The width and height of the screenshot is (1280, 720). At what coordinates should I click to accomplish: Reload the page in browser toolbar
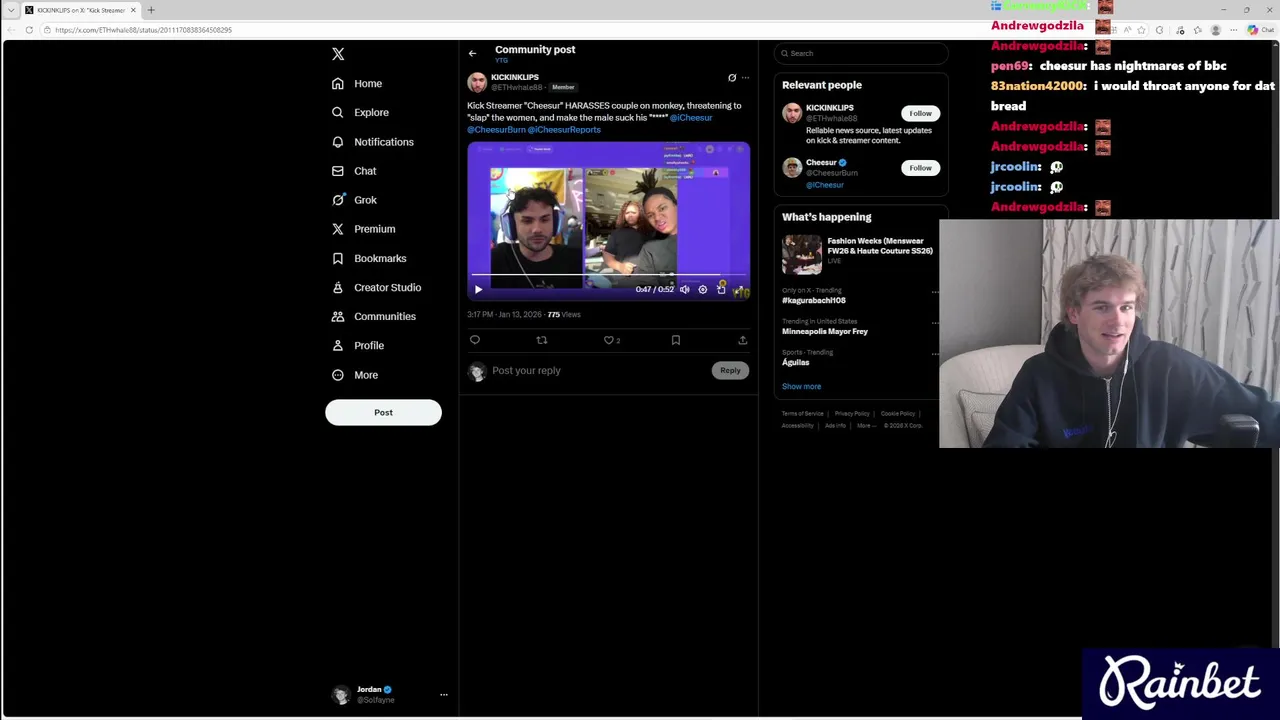[x=29, y=30]
